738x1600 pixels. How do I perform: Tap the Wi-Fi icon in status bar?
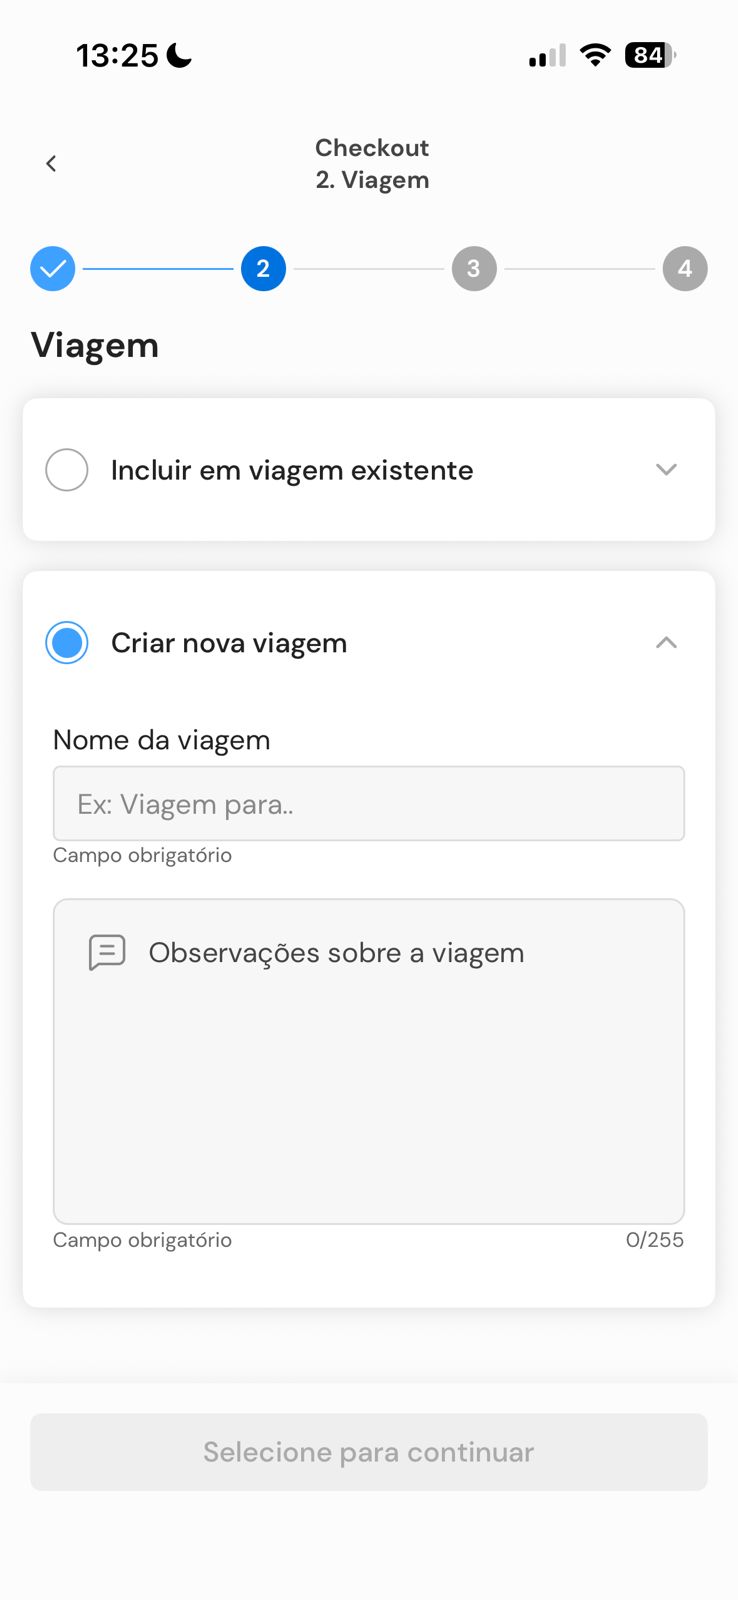596,55
